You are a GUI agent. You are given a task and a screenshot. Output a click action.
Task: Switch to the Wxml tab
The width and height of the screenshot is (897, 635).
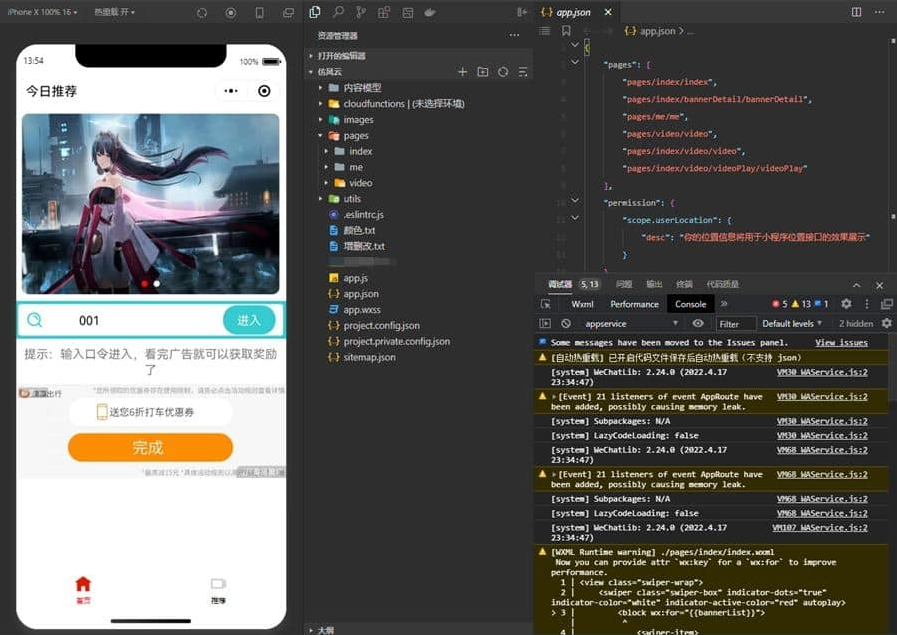click(582, 304)
